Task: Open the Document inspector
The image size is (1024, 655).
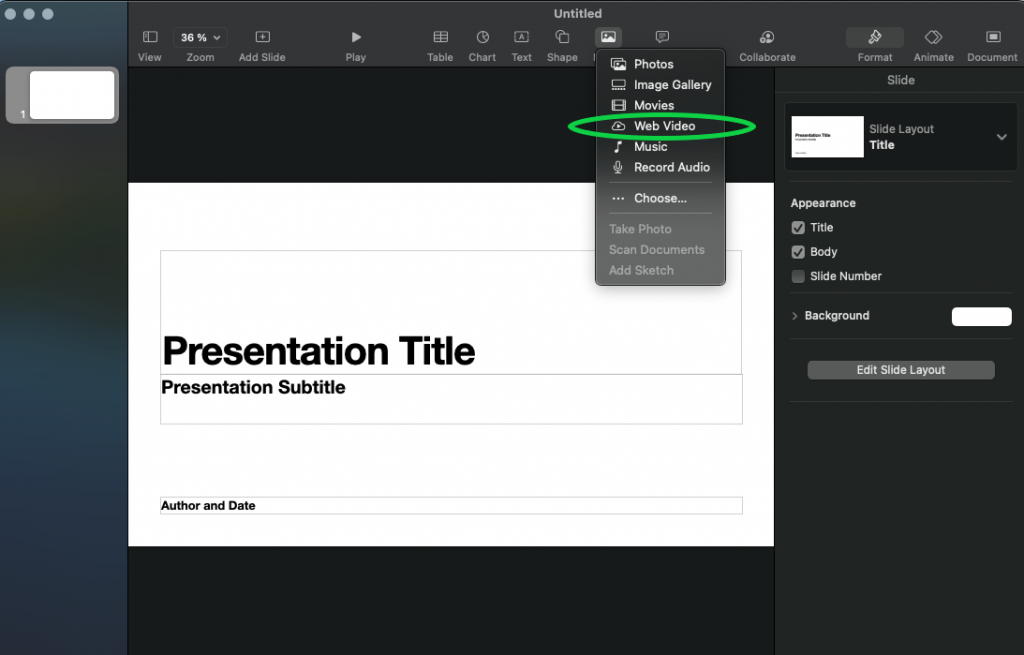Action: tap(992, 38)
